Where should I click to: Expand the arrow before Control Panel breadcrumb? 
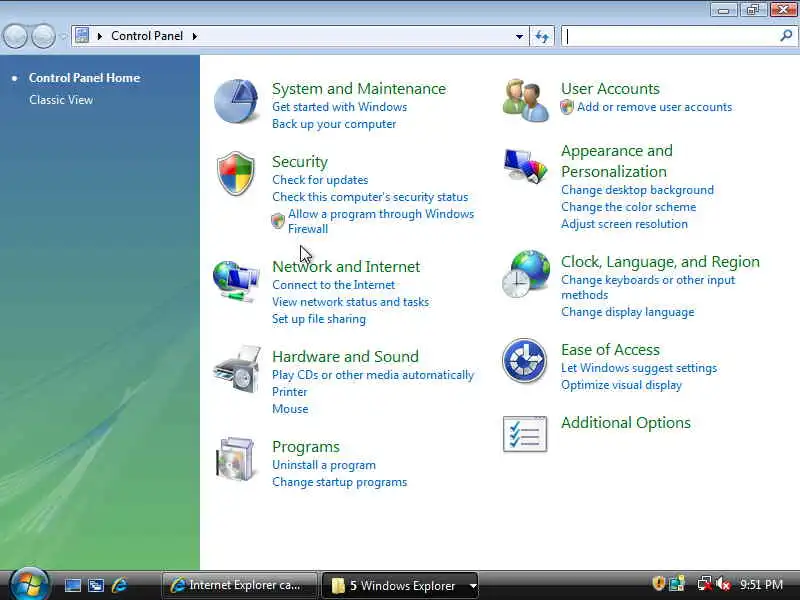[x=99, y=36]
